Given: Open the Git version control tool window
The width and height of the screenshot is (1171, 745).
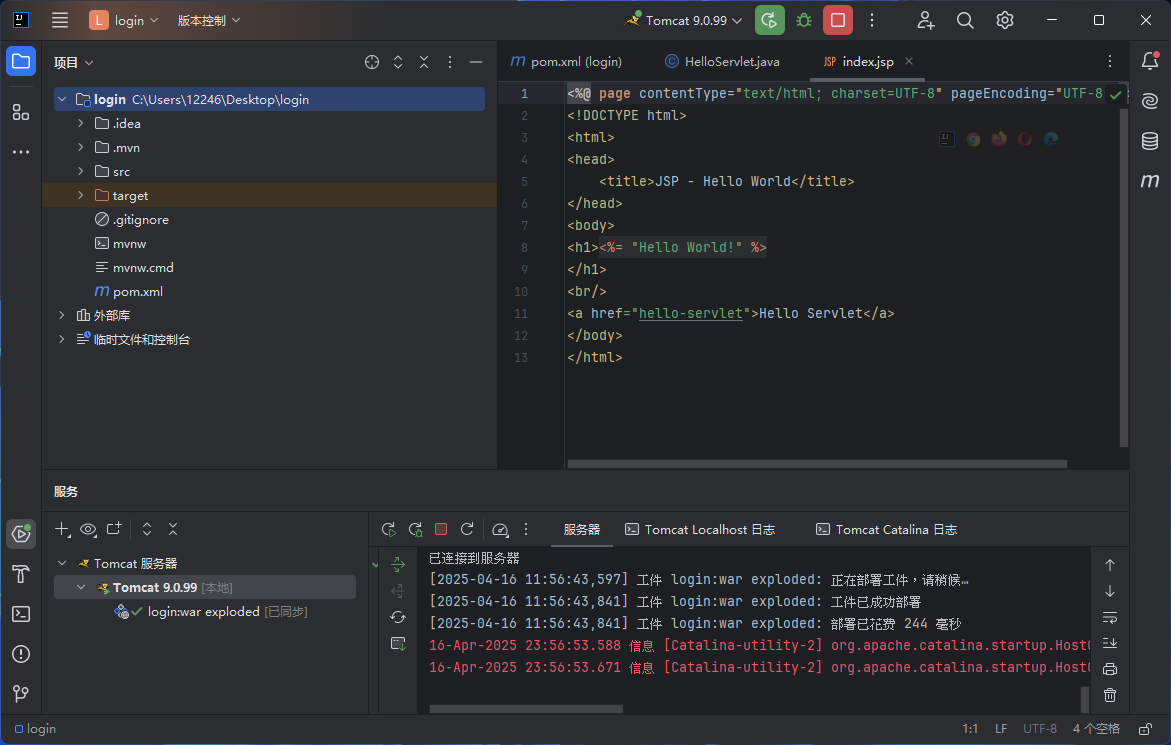Looking at the screenshot, I should [x=20, y=693].
